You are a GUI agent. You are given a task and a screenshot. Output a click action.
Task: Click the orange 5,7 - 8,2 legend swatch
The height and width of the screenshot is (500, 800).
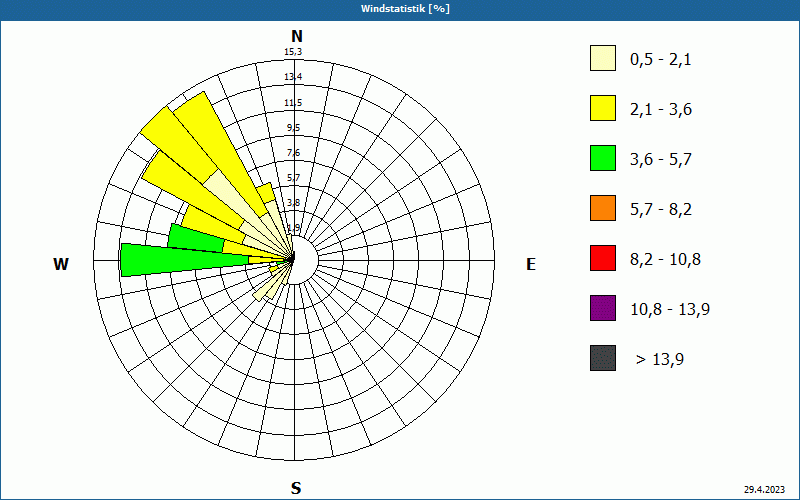tap(603, 208)
